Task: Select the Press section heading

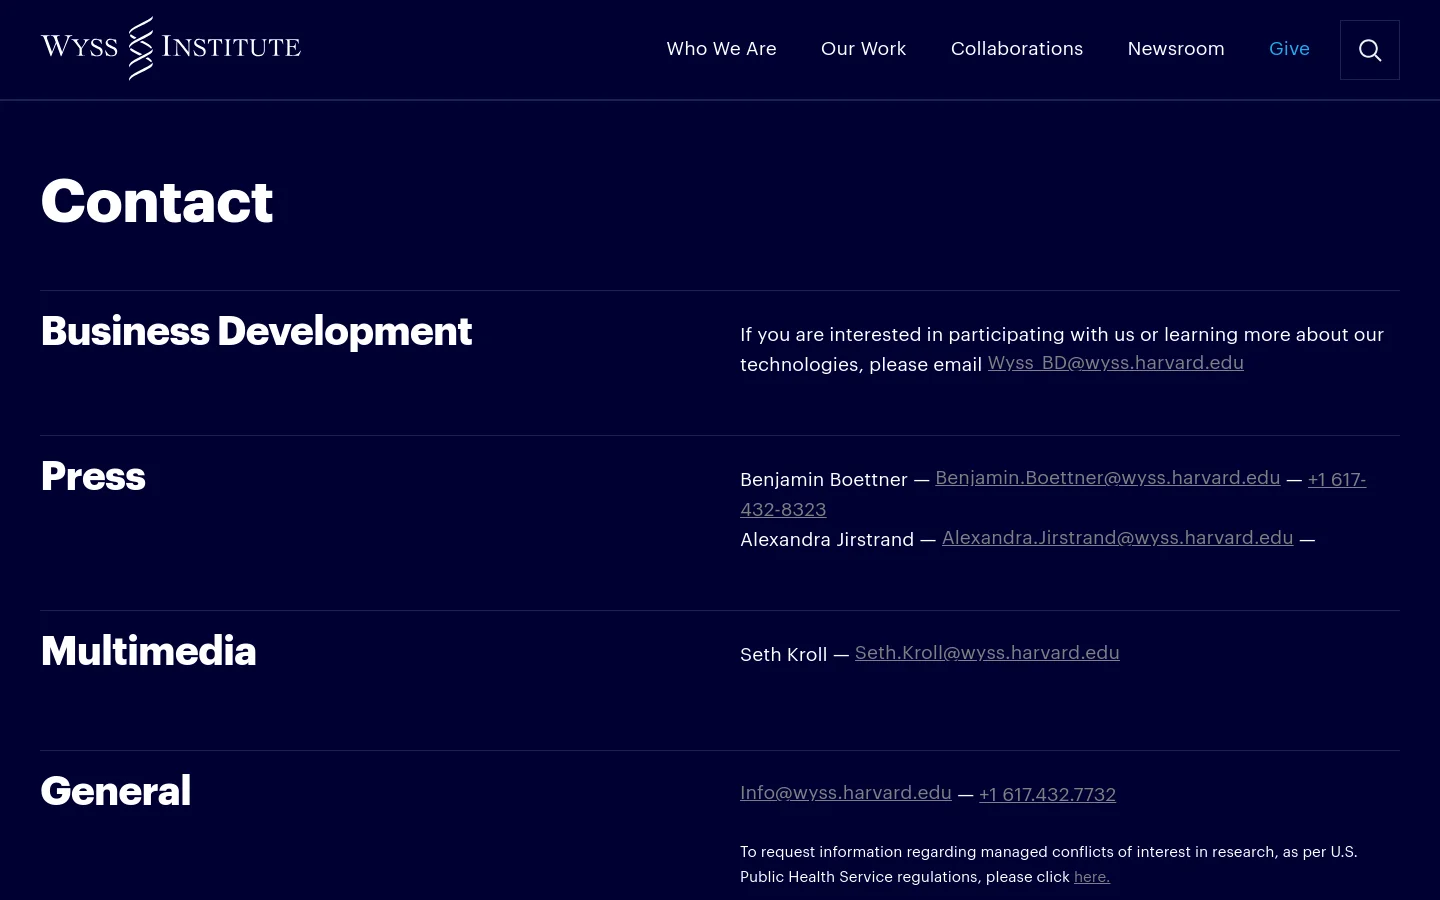Action: pos(93,476)
